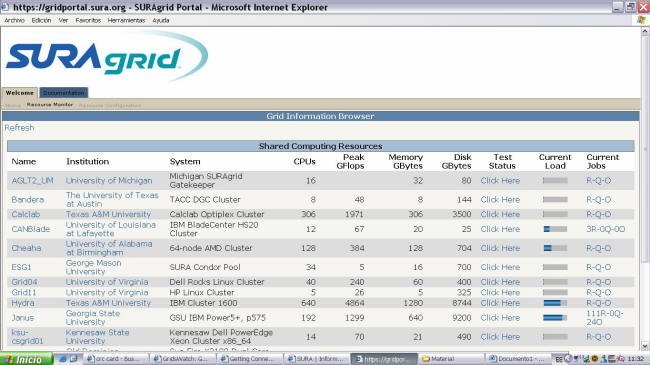Click the Current Load bar for CANBlade
The image size is (650, 365).
click(x=555, y=229)
